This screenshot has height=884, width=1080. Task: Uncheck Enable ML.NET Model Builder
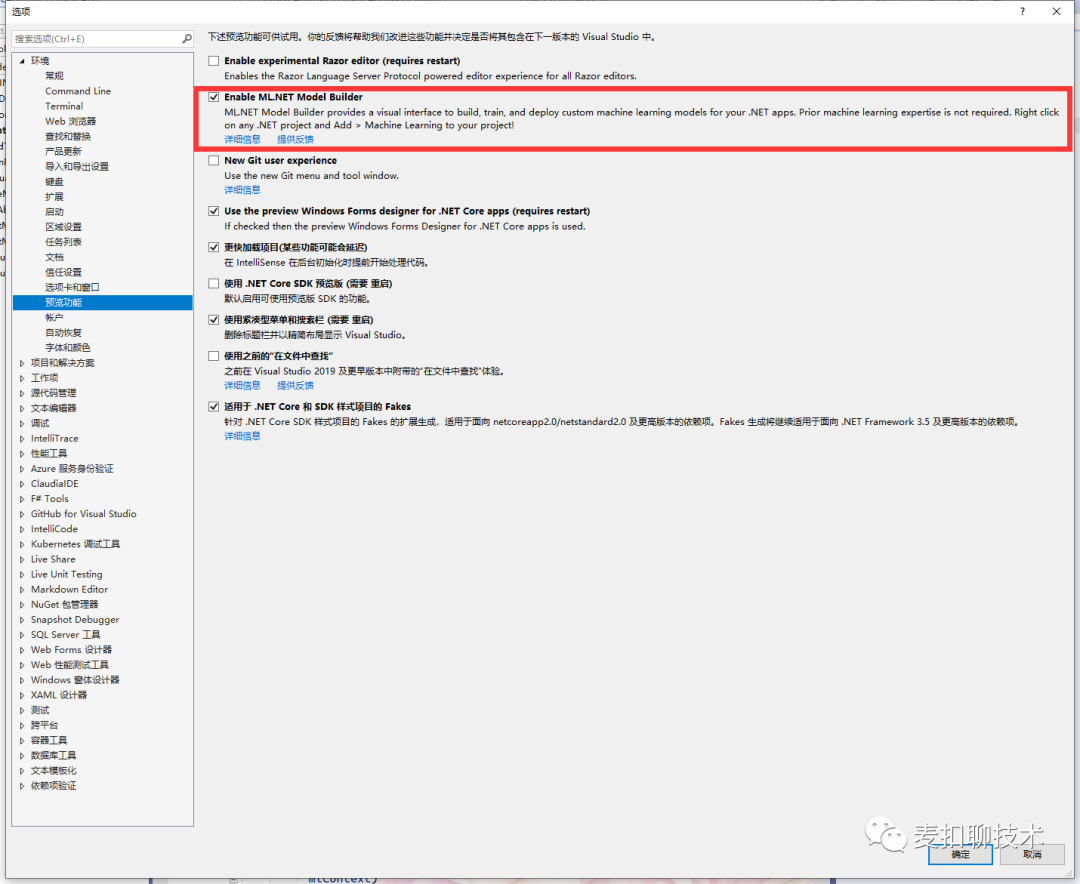[214, 97]
